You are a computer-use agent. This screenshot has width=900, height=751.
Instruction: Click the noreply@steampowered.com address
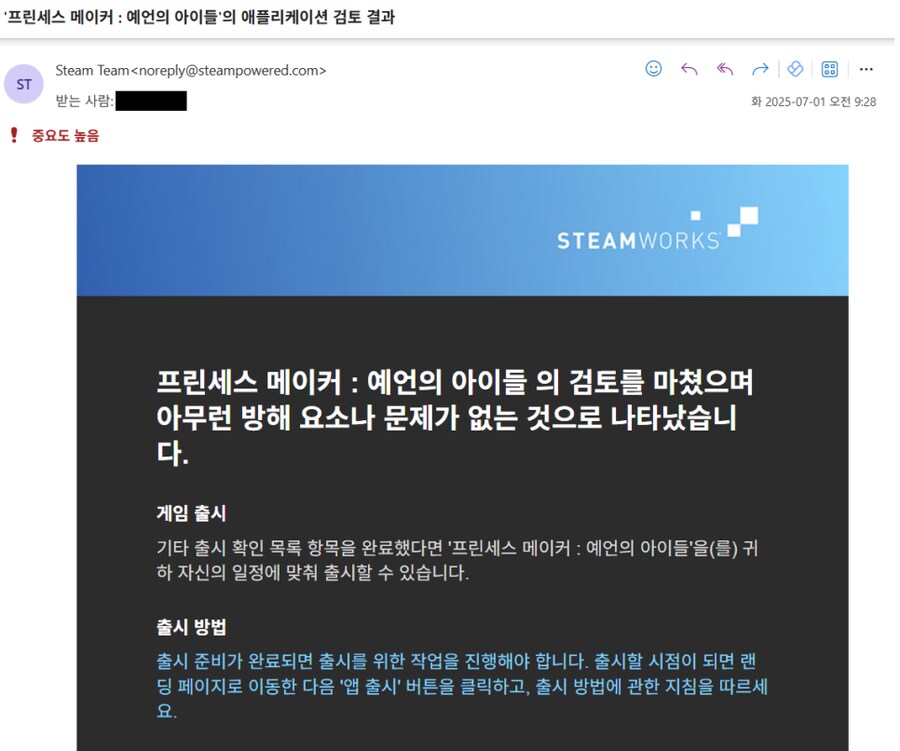[229, 71]
